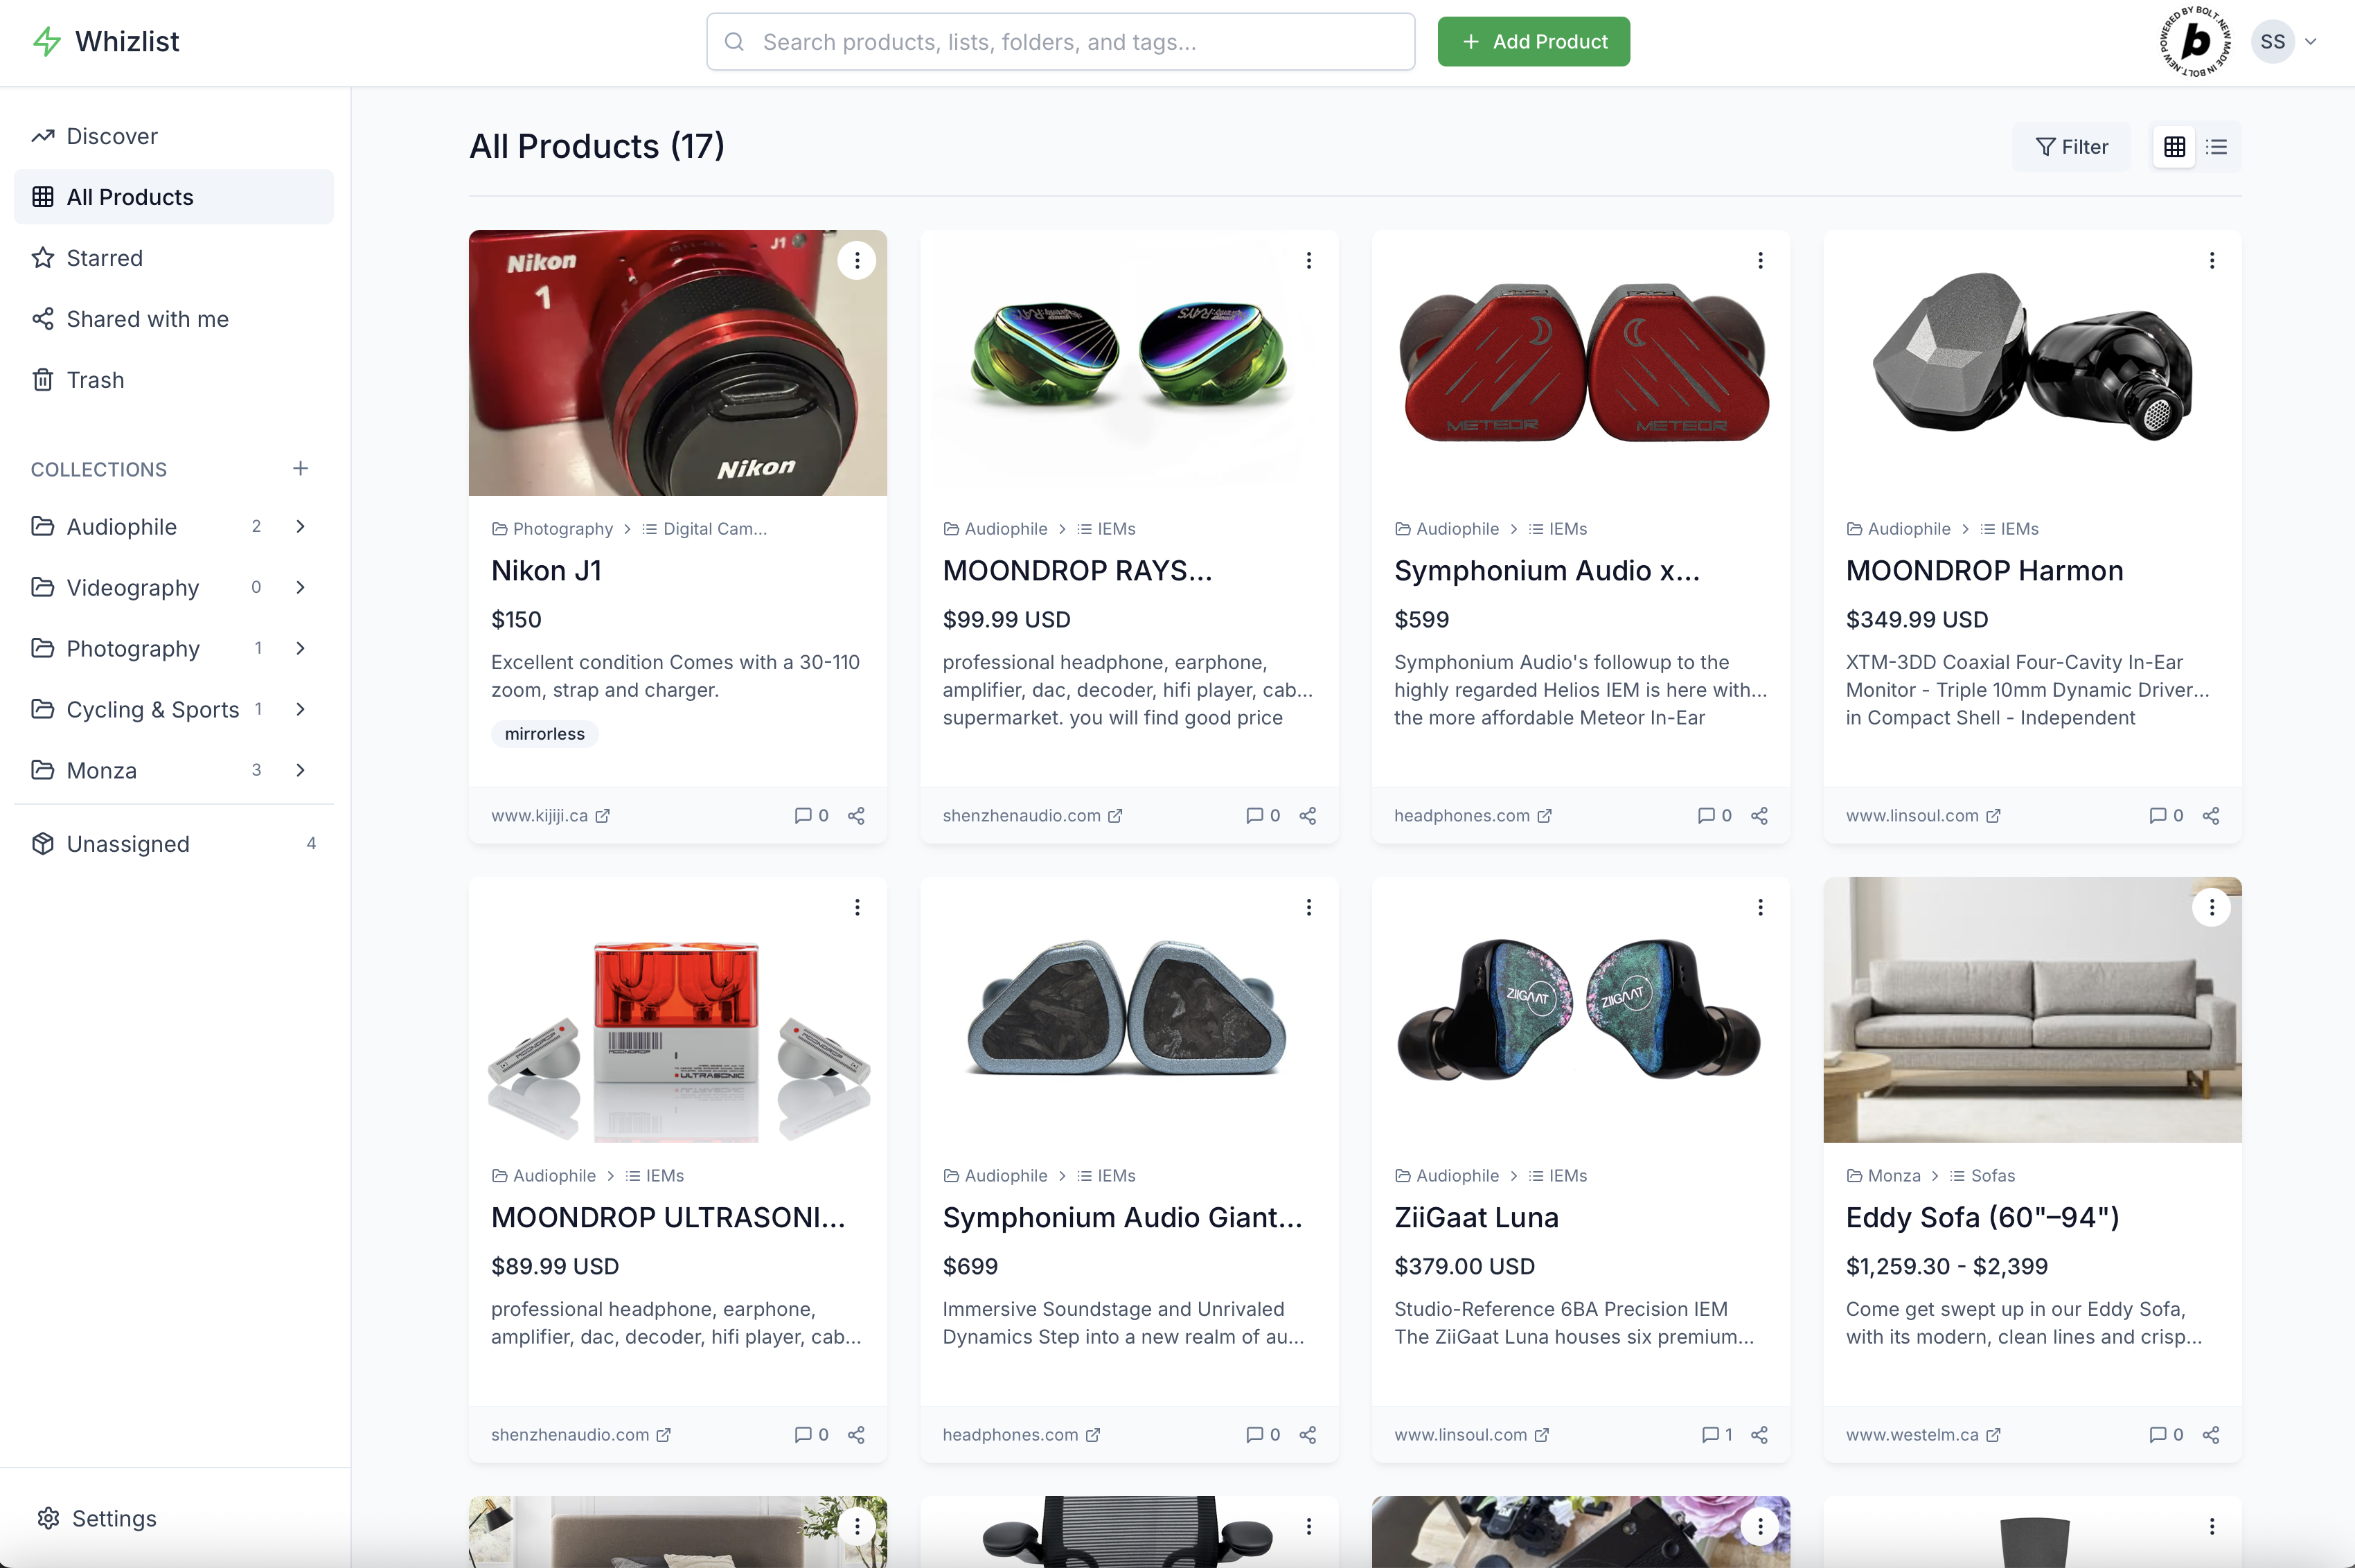Expand the Audiophile collection chevron

300,527
